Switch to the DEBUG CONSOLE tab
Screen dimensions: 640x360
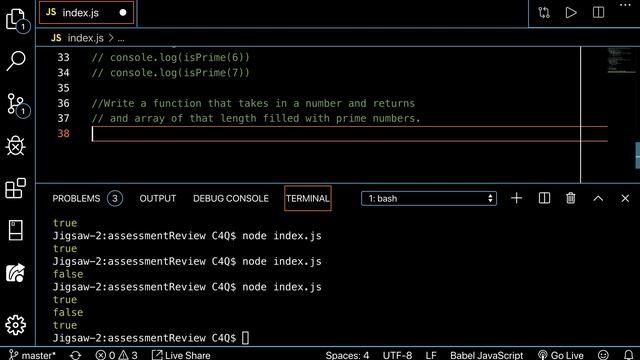[x=231, y=198]
